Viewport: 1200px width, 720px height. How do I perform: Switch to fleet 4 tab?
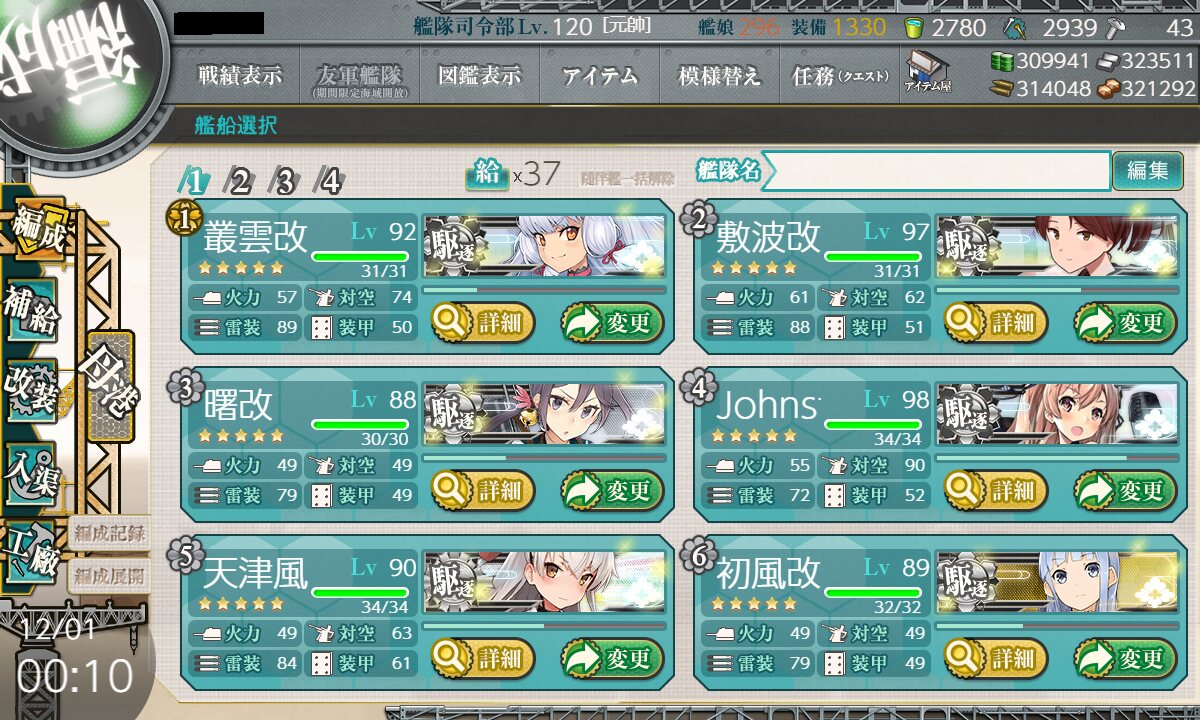329,181
